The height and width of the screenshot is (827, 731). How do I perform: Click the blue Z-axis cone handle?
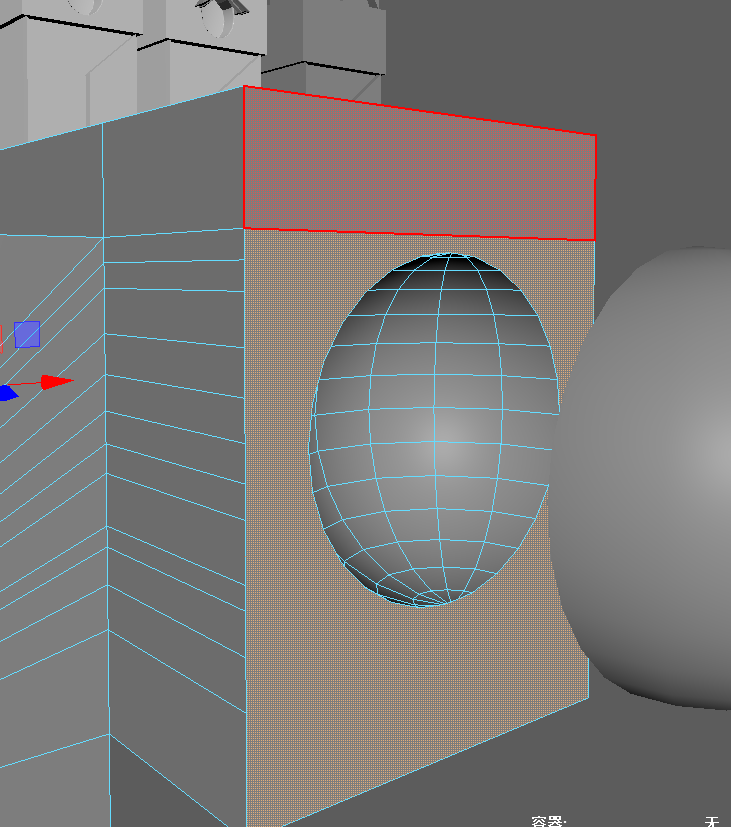click(x=7, y=393)
